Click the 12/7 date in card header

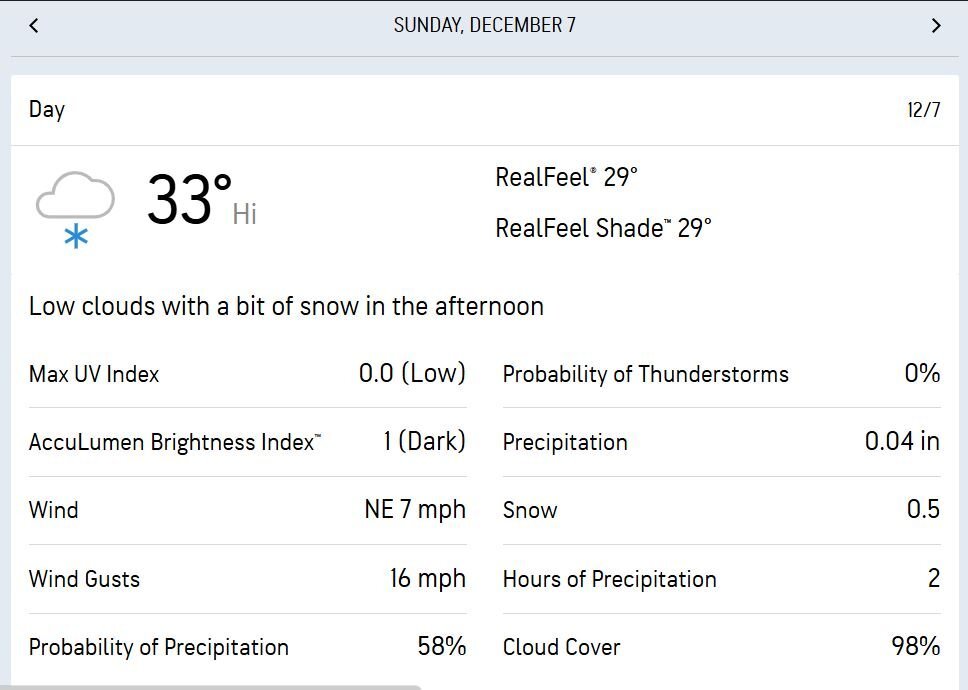pyautogui.click(x=923, y=110)
